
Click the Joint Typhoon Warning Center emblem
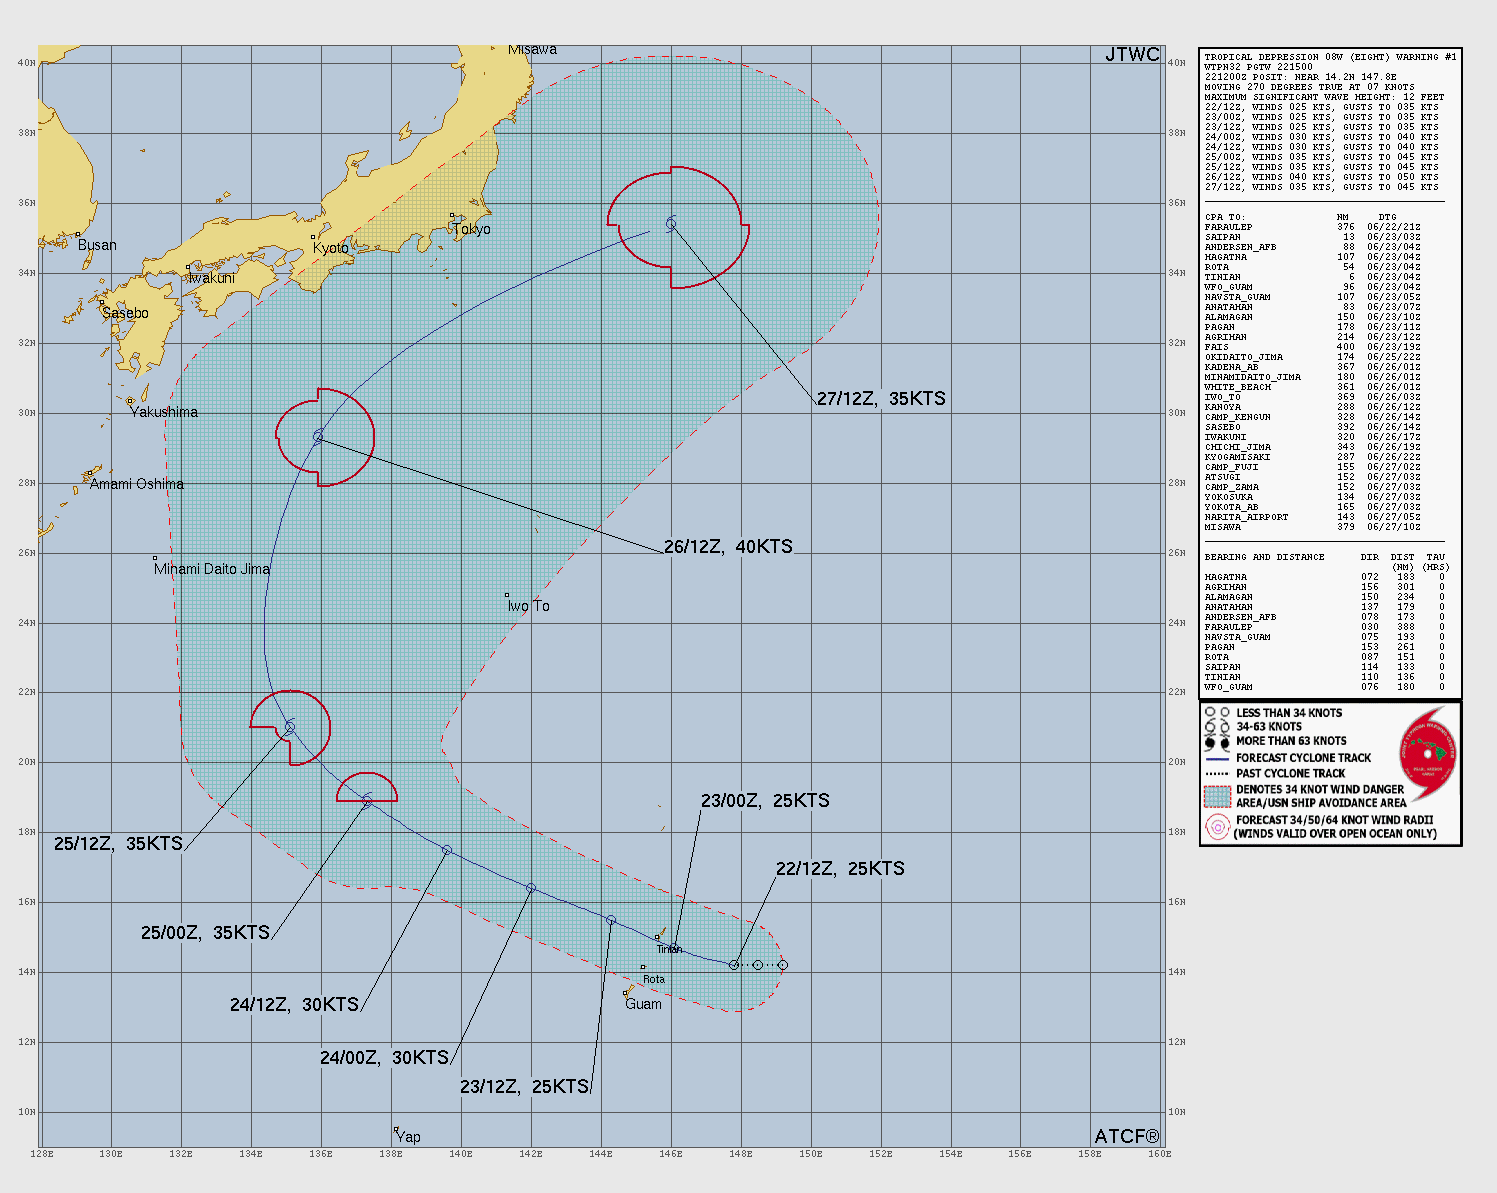point(1428,753)
